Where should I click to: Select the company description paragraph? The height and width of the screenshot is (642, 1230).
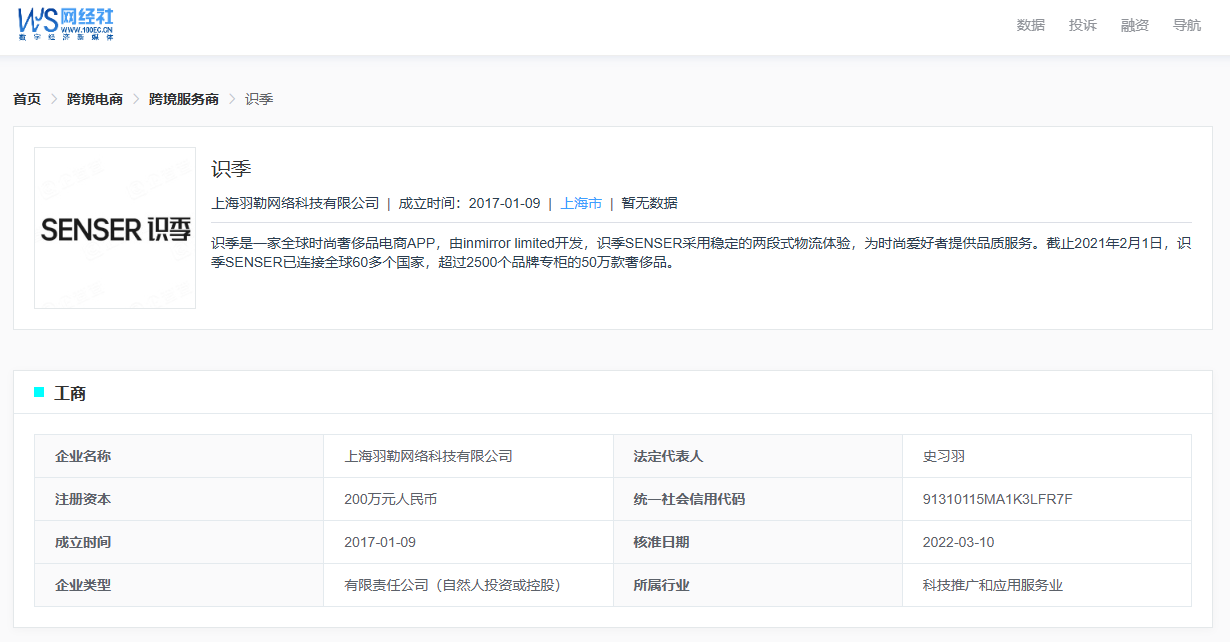click(702, 253)
